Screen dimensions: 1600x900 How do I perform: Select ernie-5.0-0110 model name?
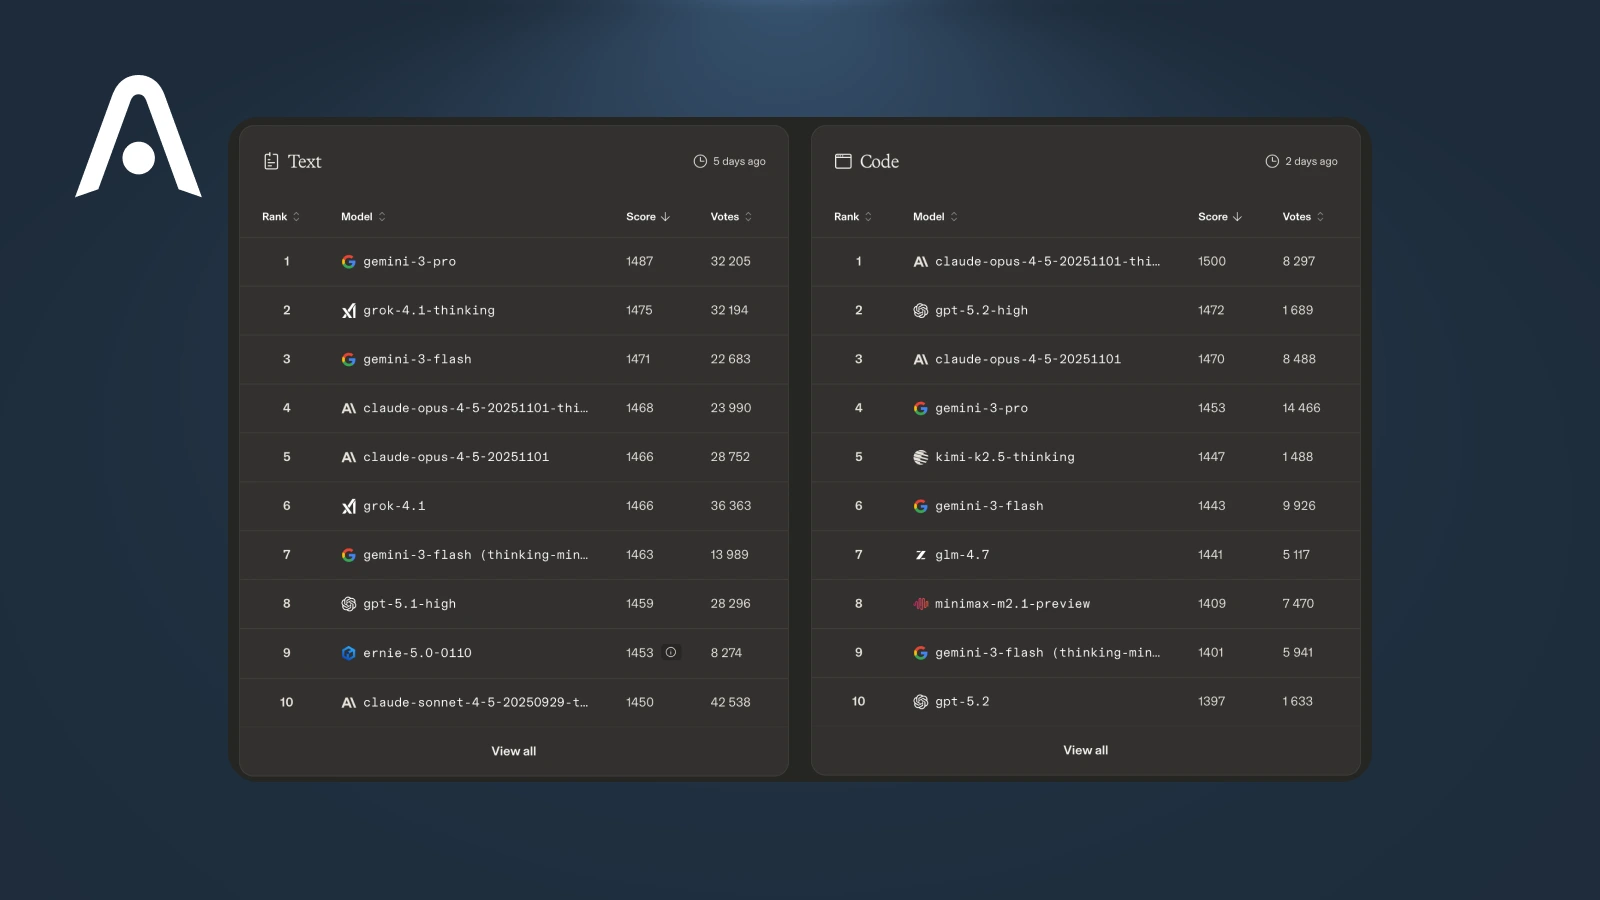[x=418, y=653]
